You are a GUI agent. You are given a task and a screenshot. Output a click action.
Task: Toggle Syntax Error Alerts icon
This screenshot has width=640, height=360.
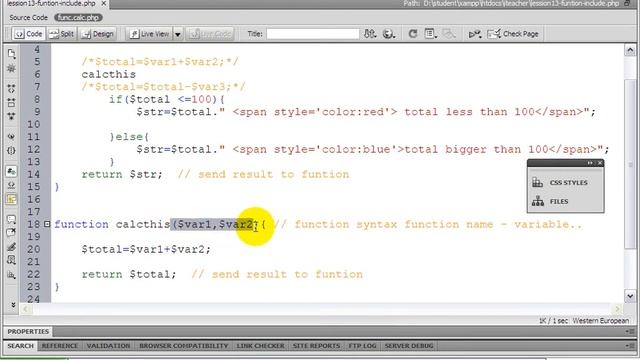pyautogui.click(x=11, y=199)
